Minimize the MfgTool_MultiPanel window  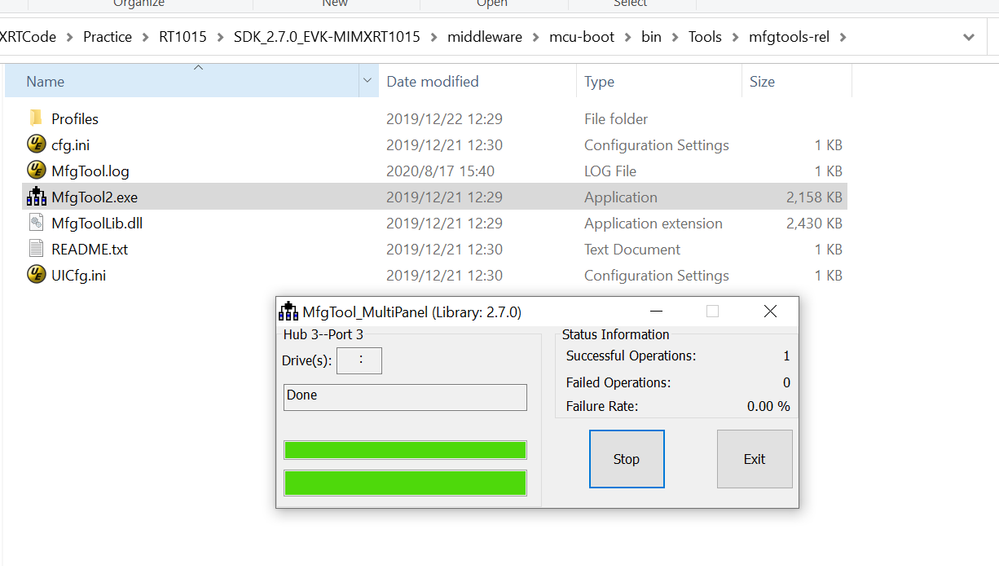click(656, 311)
